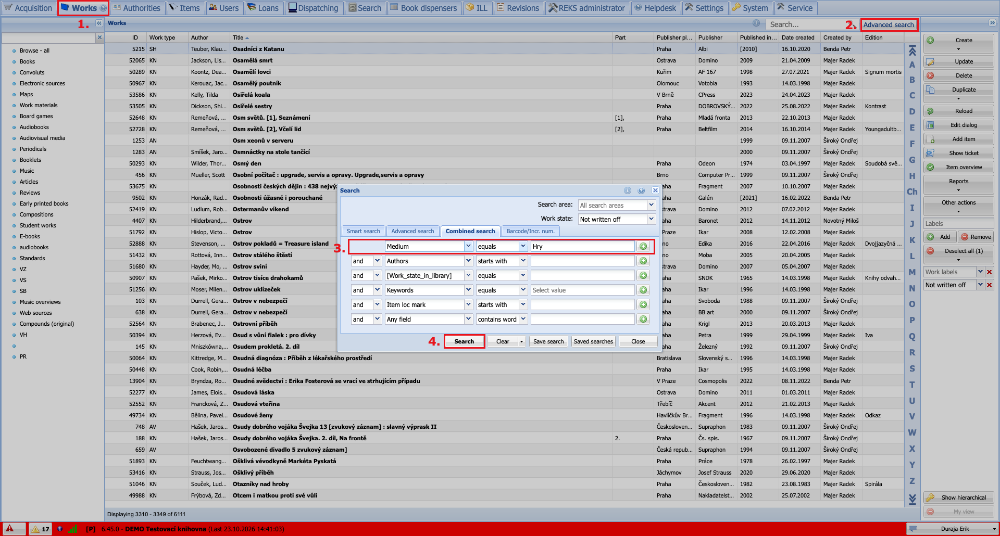Click the yellow warning count 17 in the status bar
Viewport: 1000px width, 536px height.
click(41, 528)
